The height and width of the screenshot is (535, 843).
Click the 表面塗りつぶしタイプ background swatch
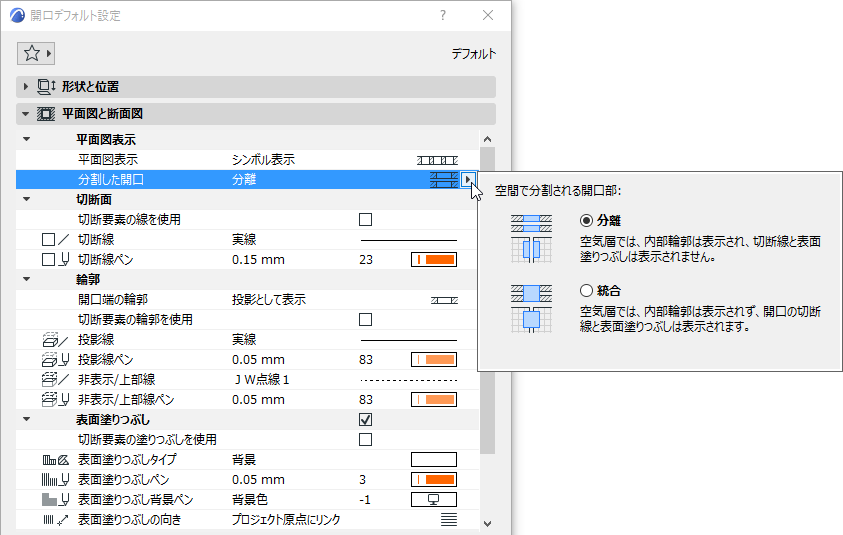click(x=434, y=460)
